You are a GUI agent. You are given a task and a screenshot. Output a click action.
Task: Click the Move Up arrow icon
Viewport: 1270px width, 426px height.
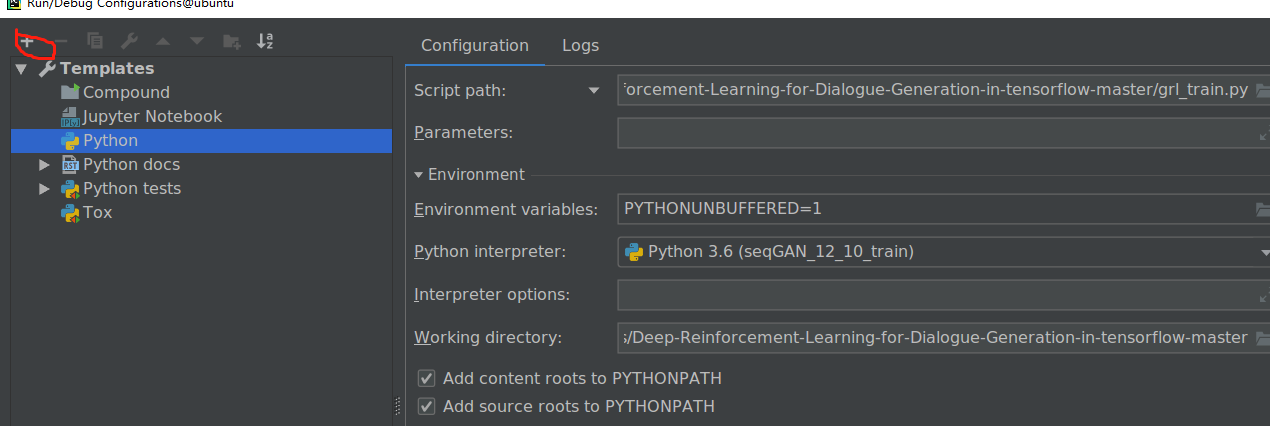click(163, 42)
